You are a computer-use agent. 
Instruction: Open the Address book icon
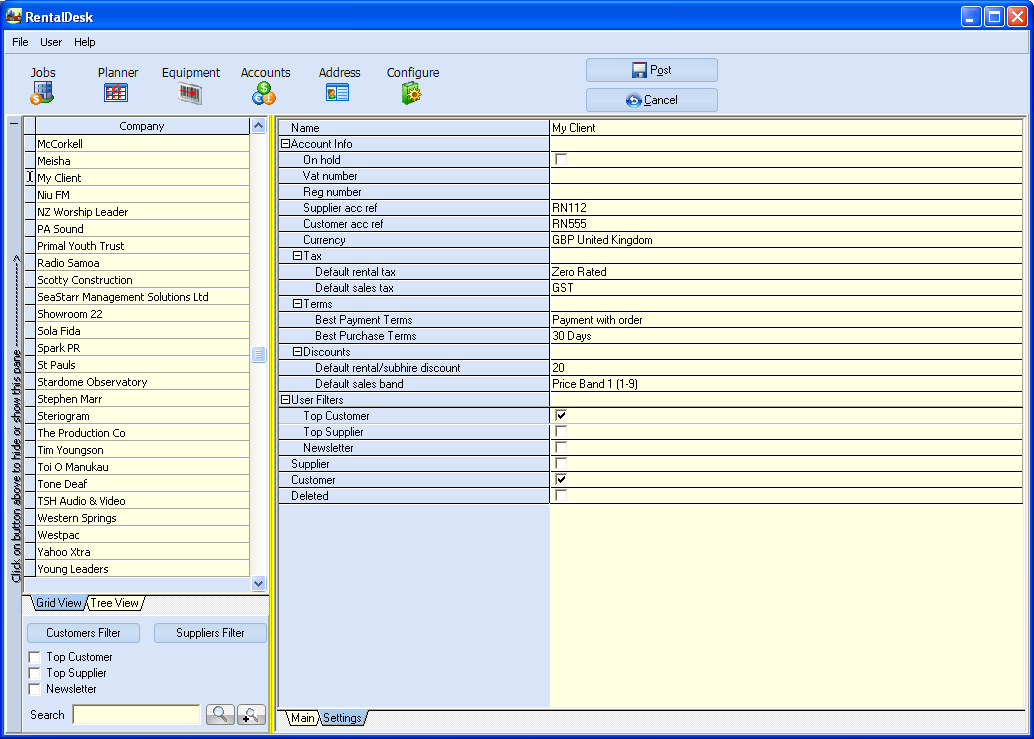pos(338,93)
